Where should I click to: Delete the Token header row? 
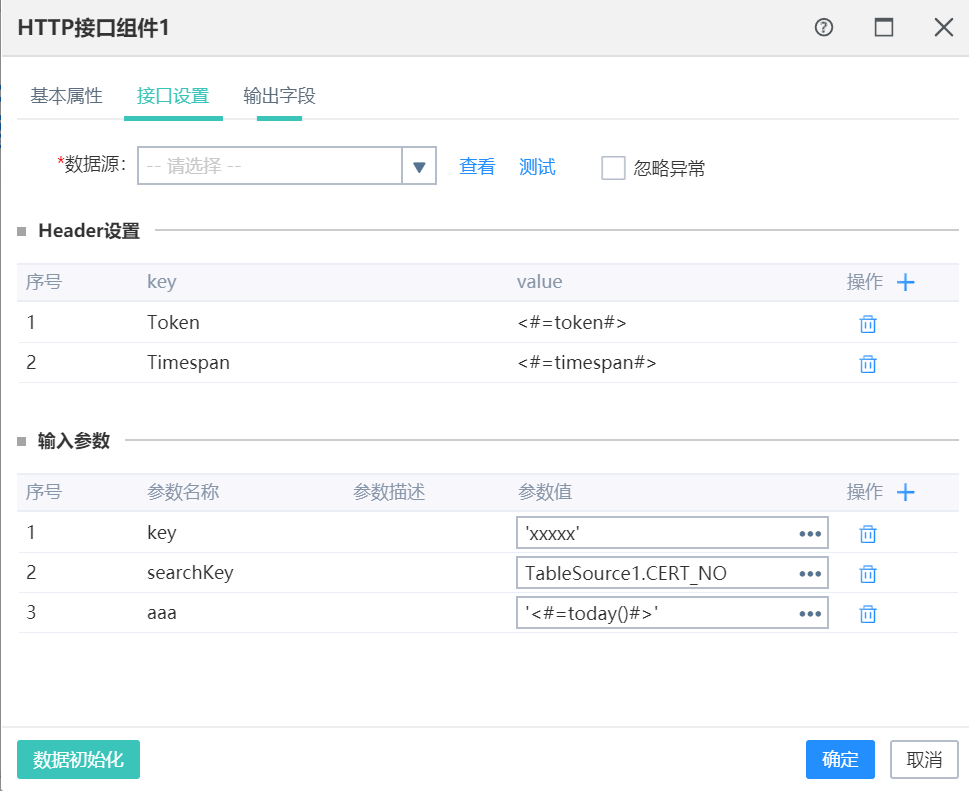tap(868, 323)
